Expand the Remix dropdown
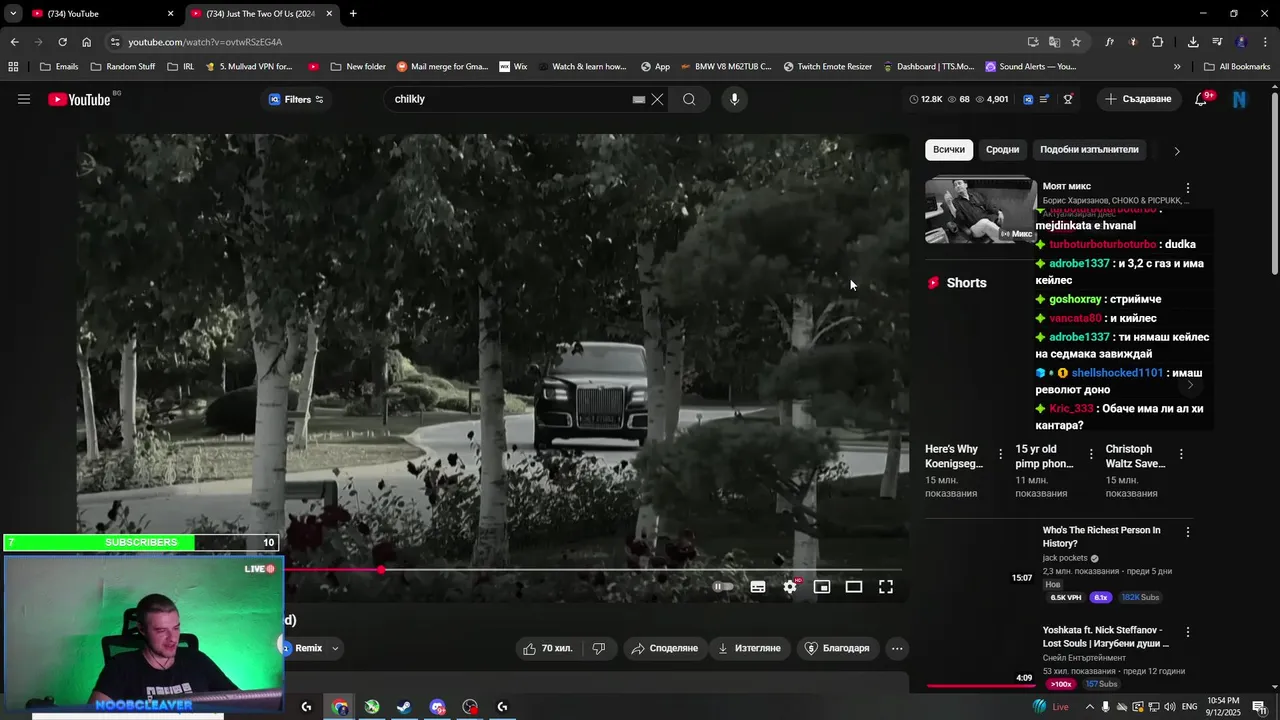The height and width of the screenshot is (720, 1280). (335, 648)
